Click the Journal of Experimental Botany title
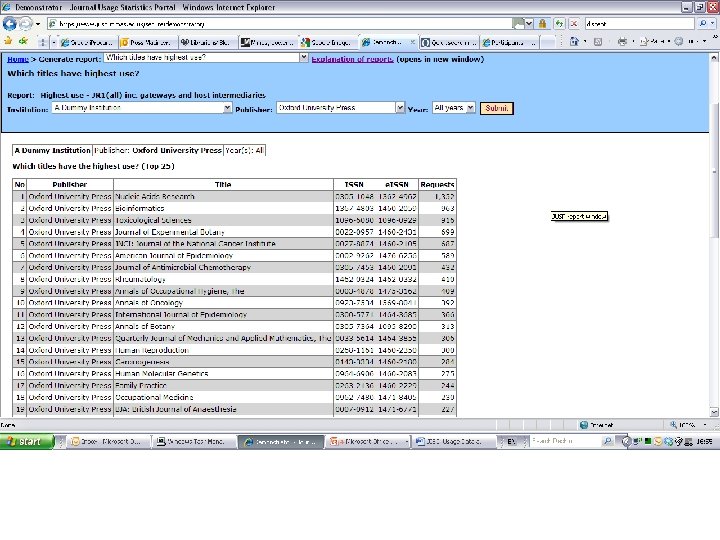The image size is (720, 540). click(169, 232)
